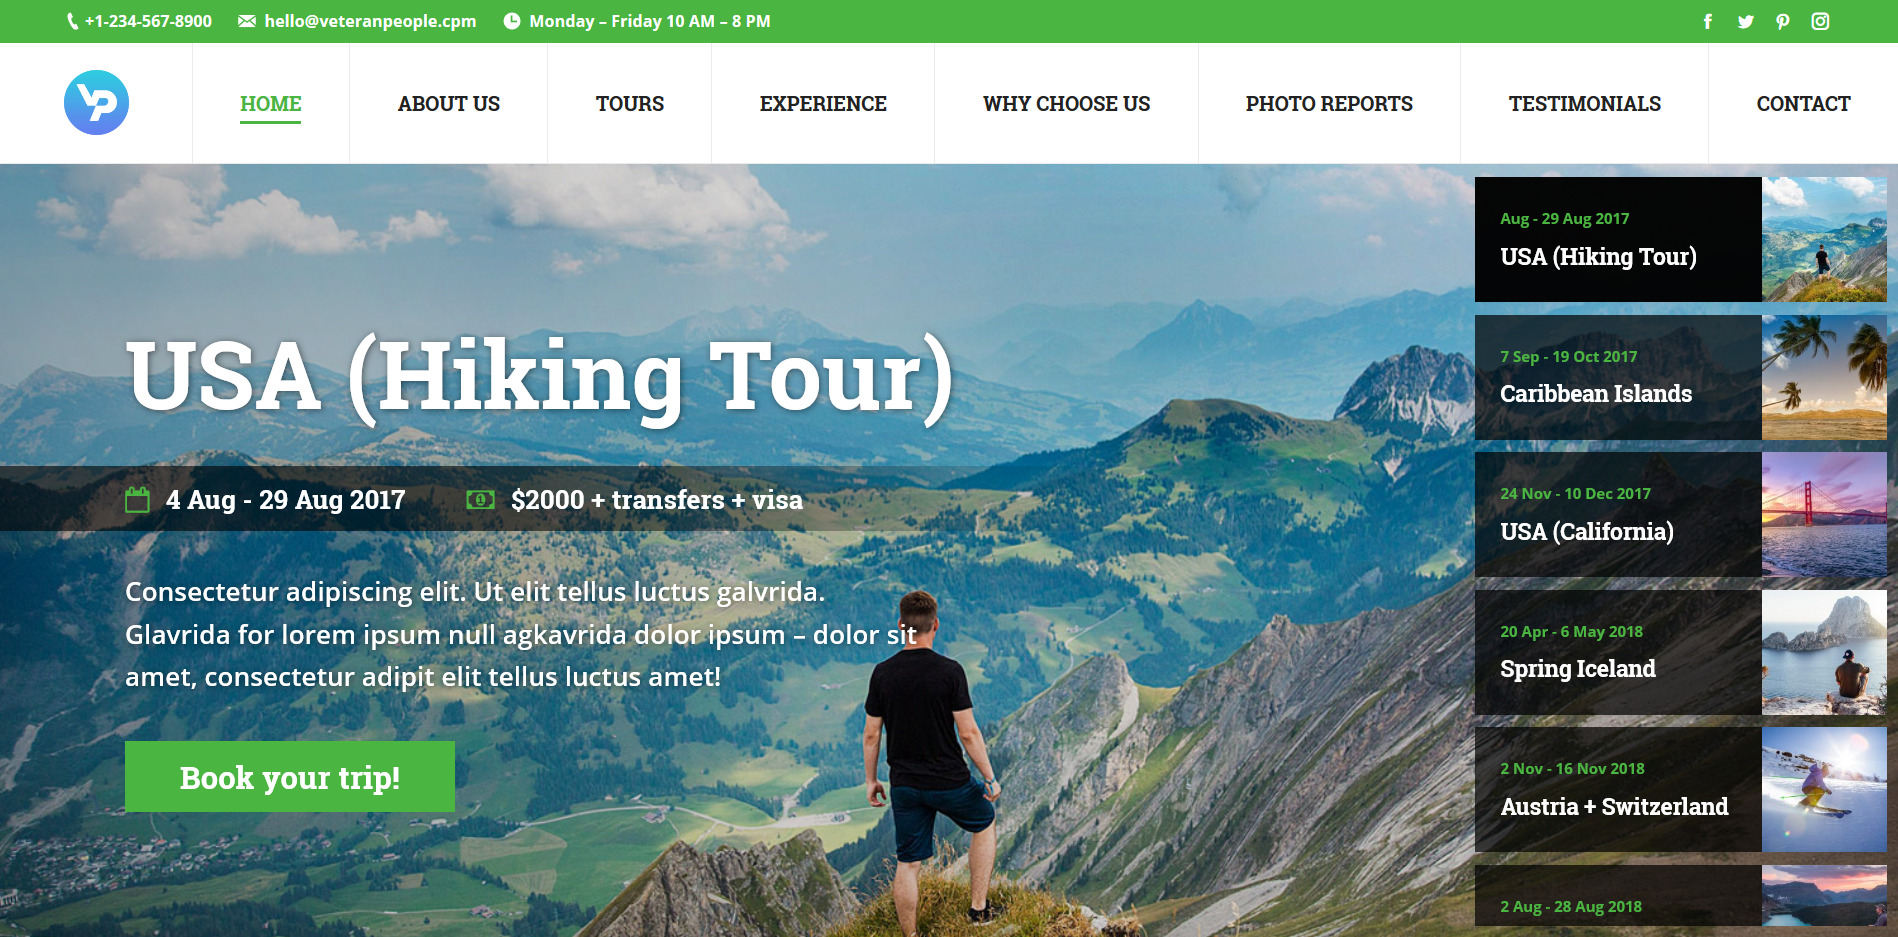1898x937 pixels.
Task: Open the Tours menu item
Action: (x=630, y=104)
